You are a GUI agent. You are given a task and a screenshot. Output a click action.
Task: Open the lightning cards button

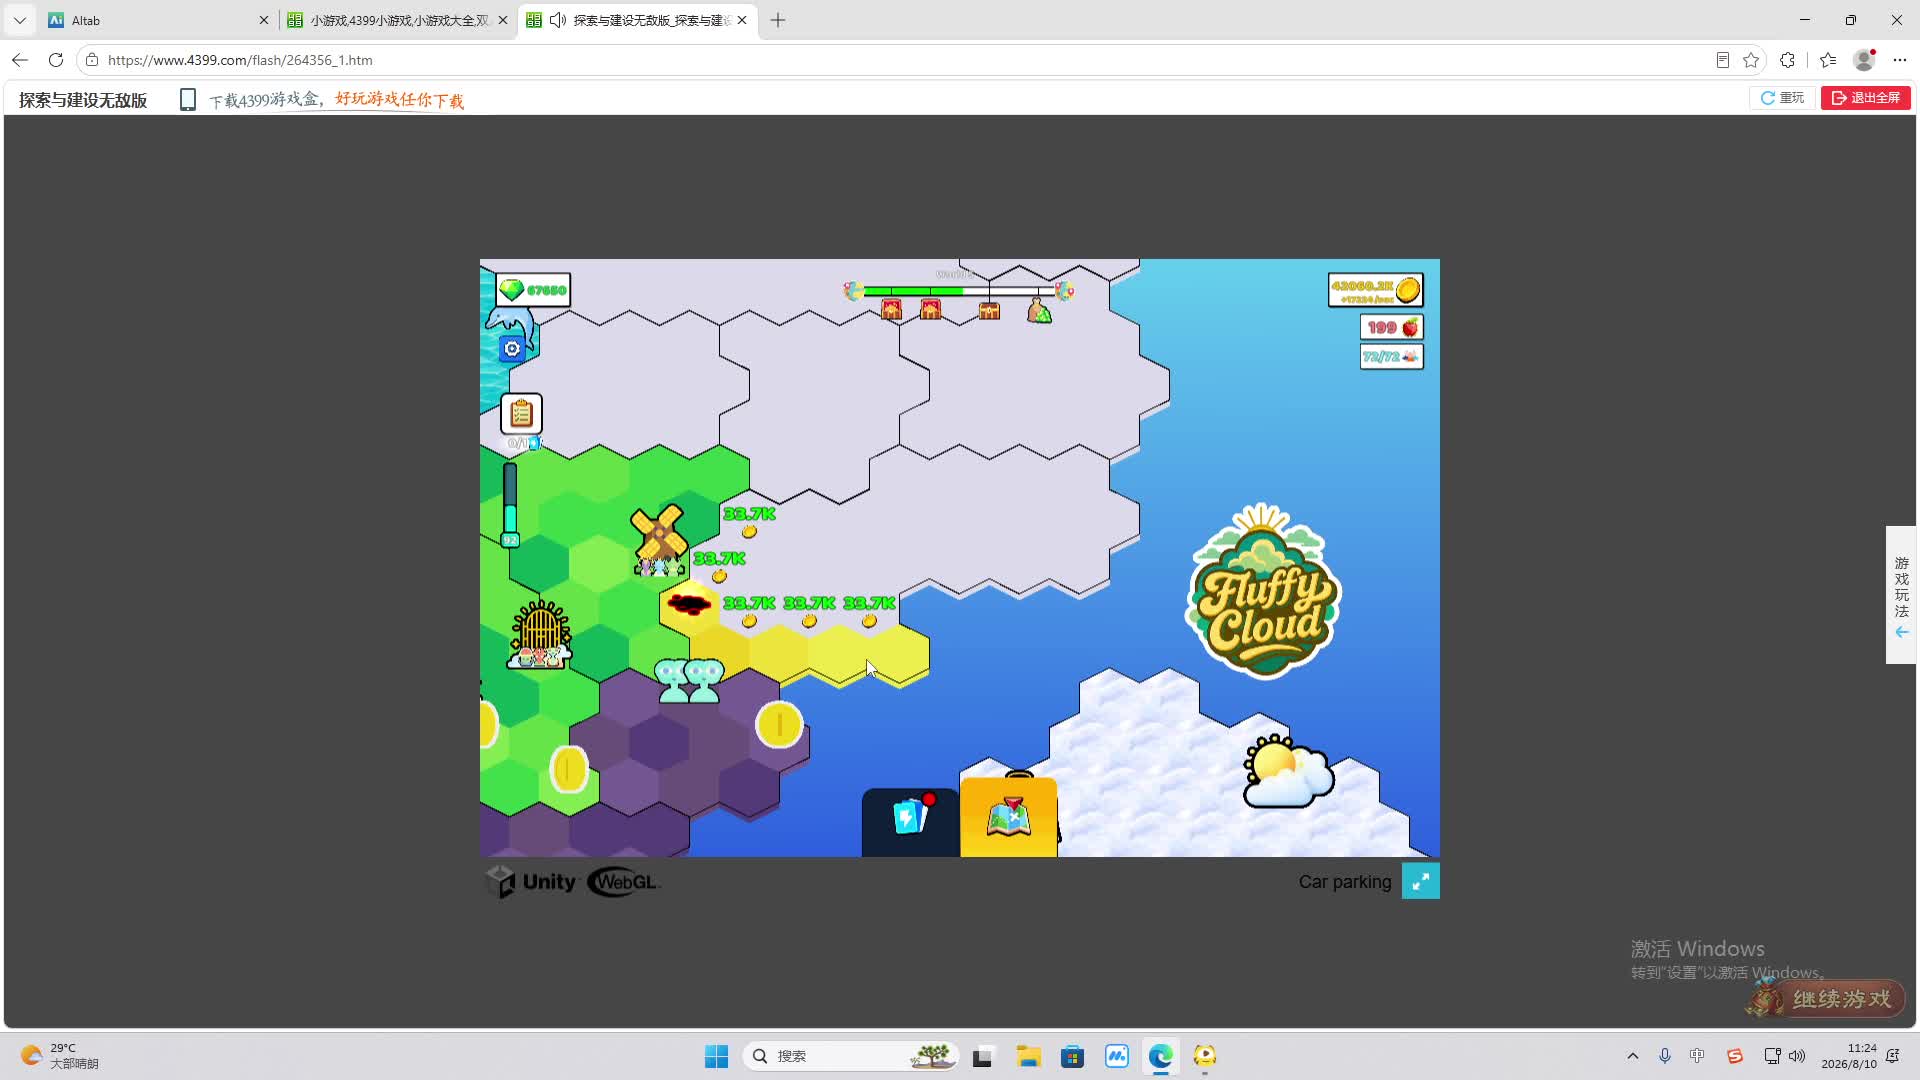[910, 821]
